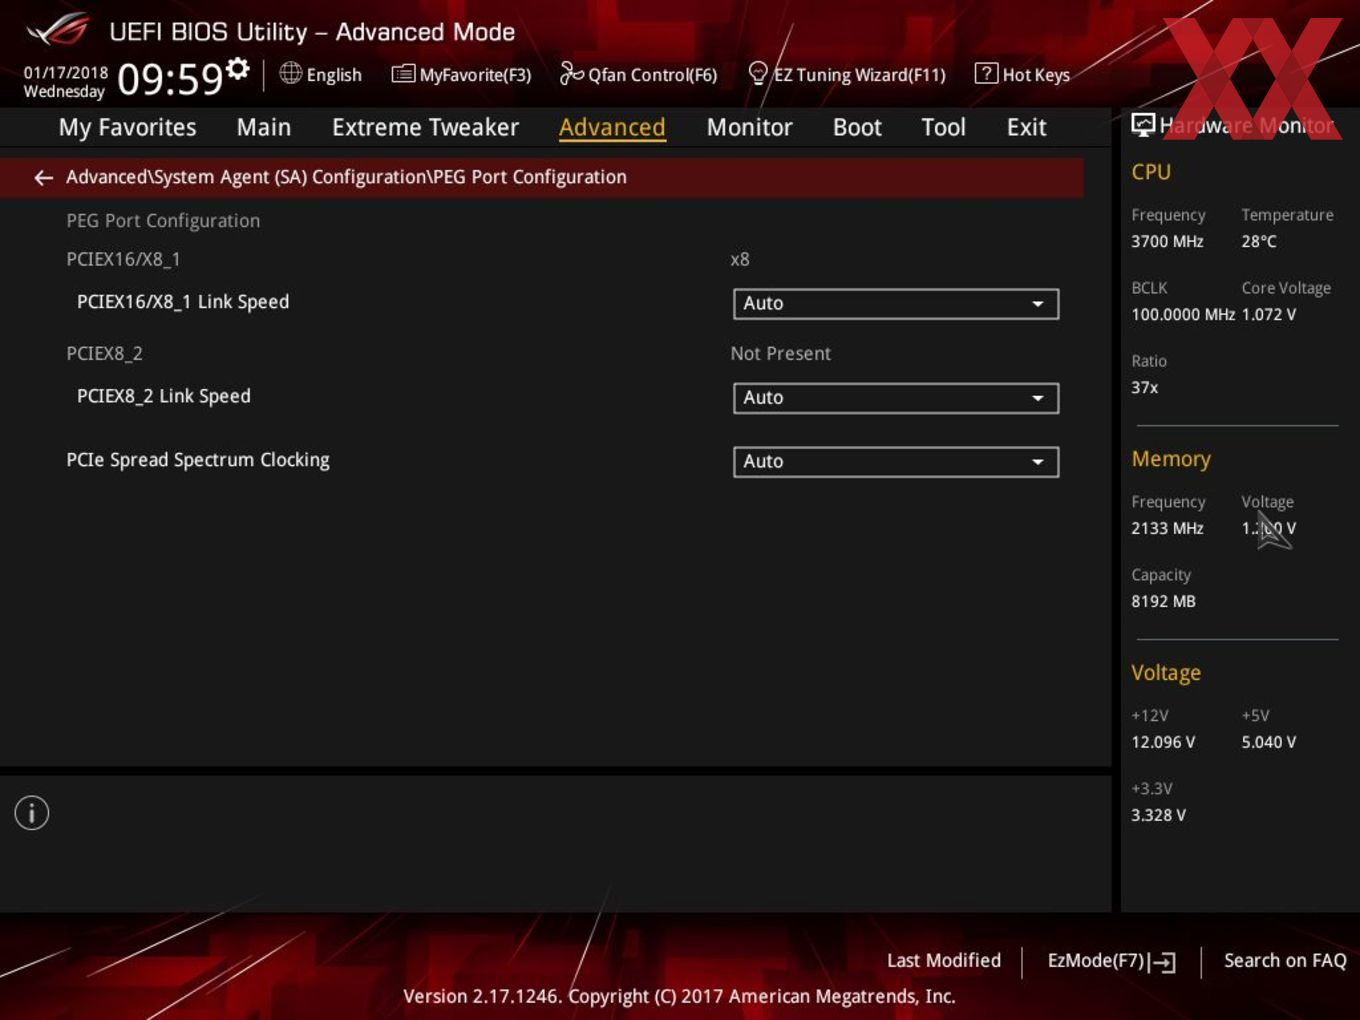
Task: Open PCIEX16/X8_1 Link Speed dropdown
Action: tap(896, 304)
